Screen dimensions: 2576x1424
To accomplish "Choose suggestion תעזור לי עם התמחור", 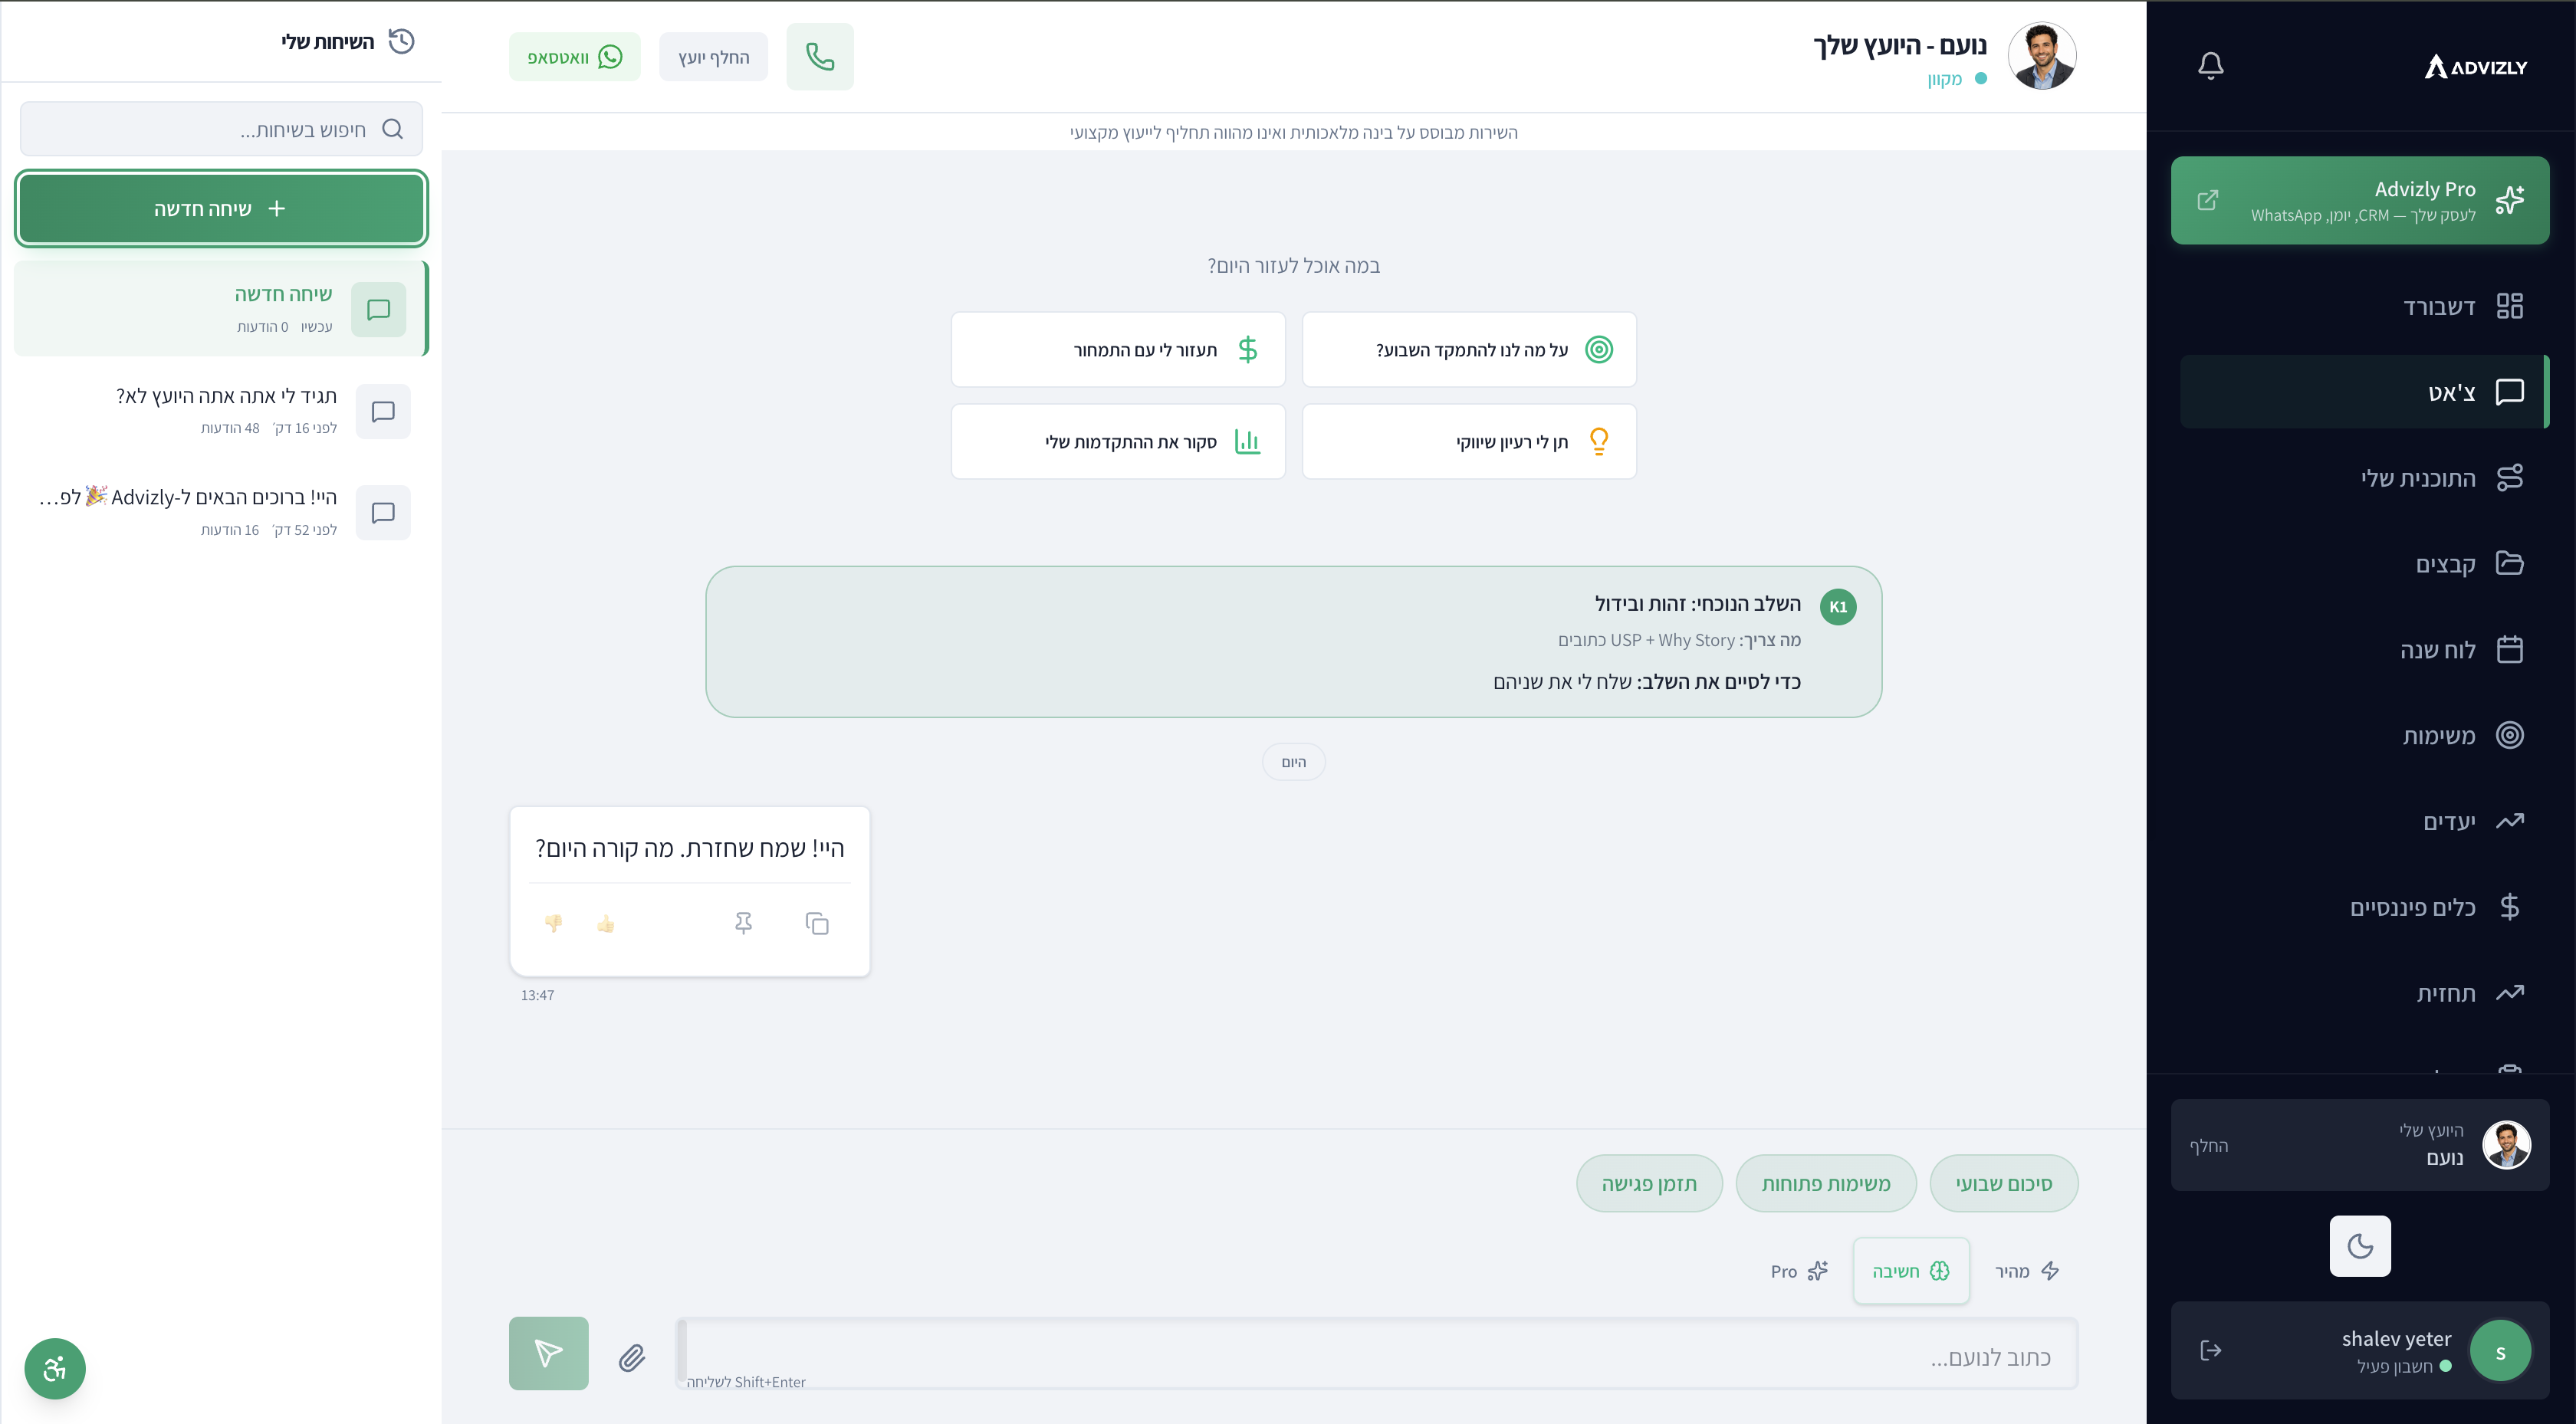I will [x=1118, y=350].
